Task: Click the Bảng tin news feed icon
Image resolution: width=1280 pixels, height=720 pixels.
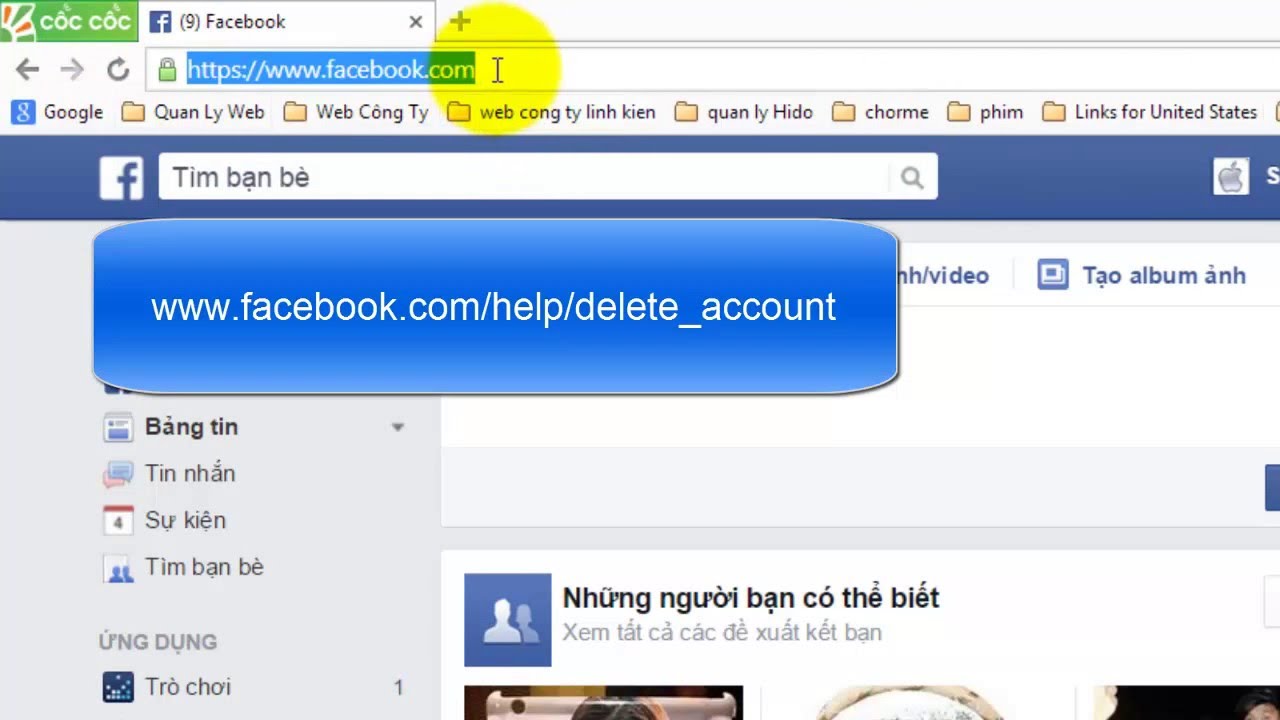Action: click(118, 428)
